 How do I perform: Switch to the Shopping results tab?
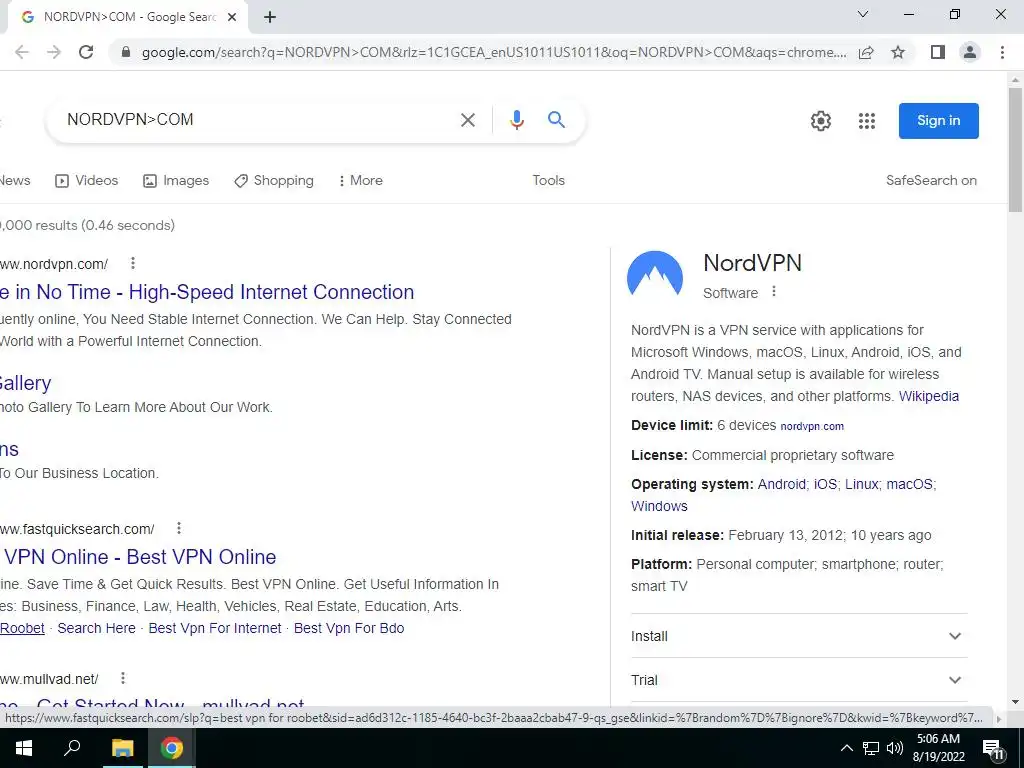point(274,181)
